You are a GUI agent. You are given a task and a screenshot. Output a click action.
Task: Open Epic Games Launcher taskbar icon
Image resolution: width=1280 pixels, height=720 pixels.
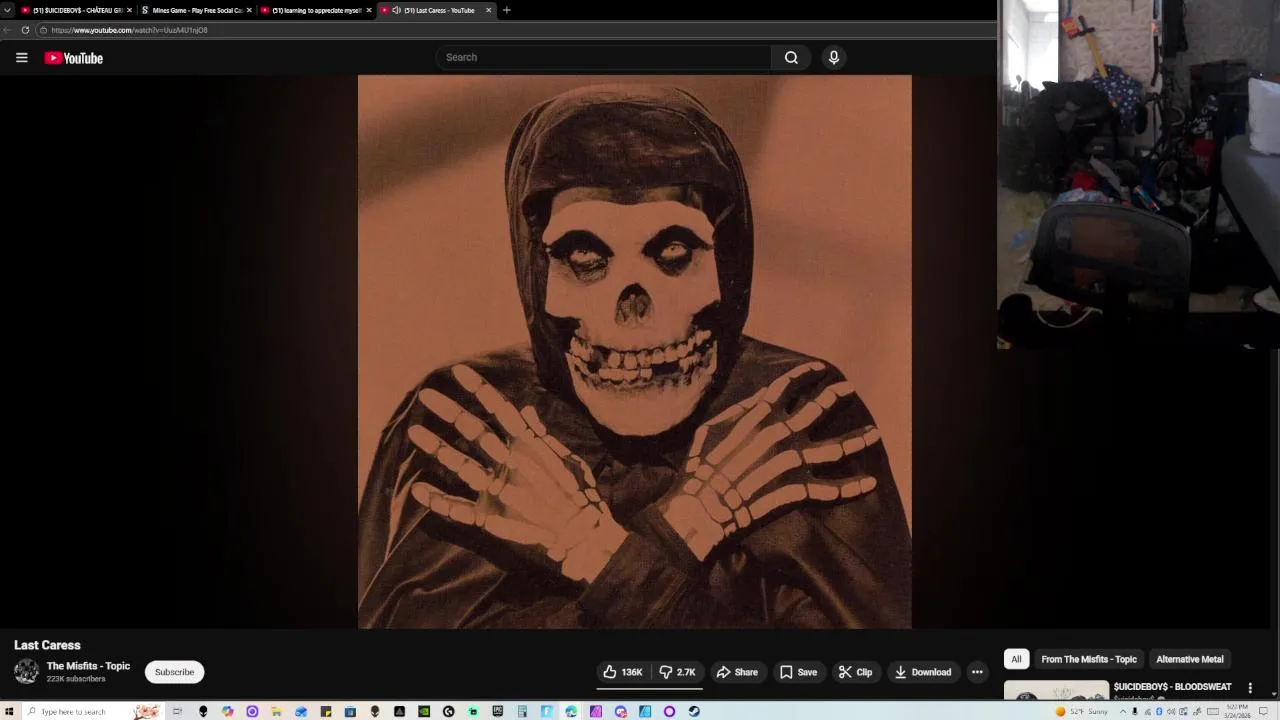point(497,711)
